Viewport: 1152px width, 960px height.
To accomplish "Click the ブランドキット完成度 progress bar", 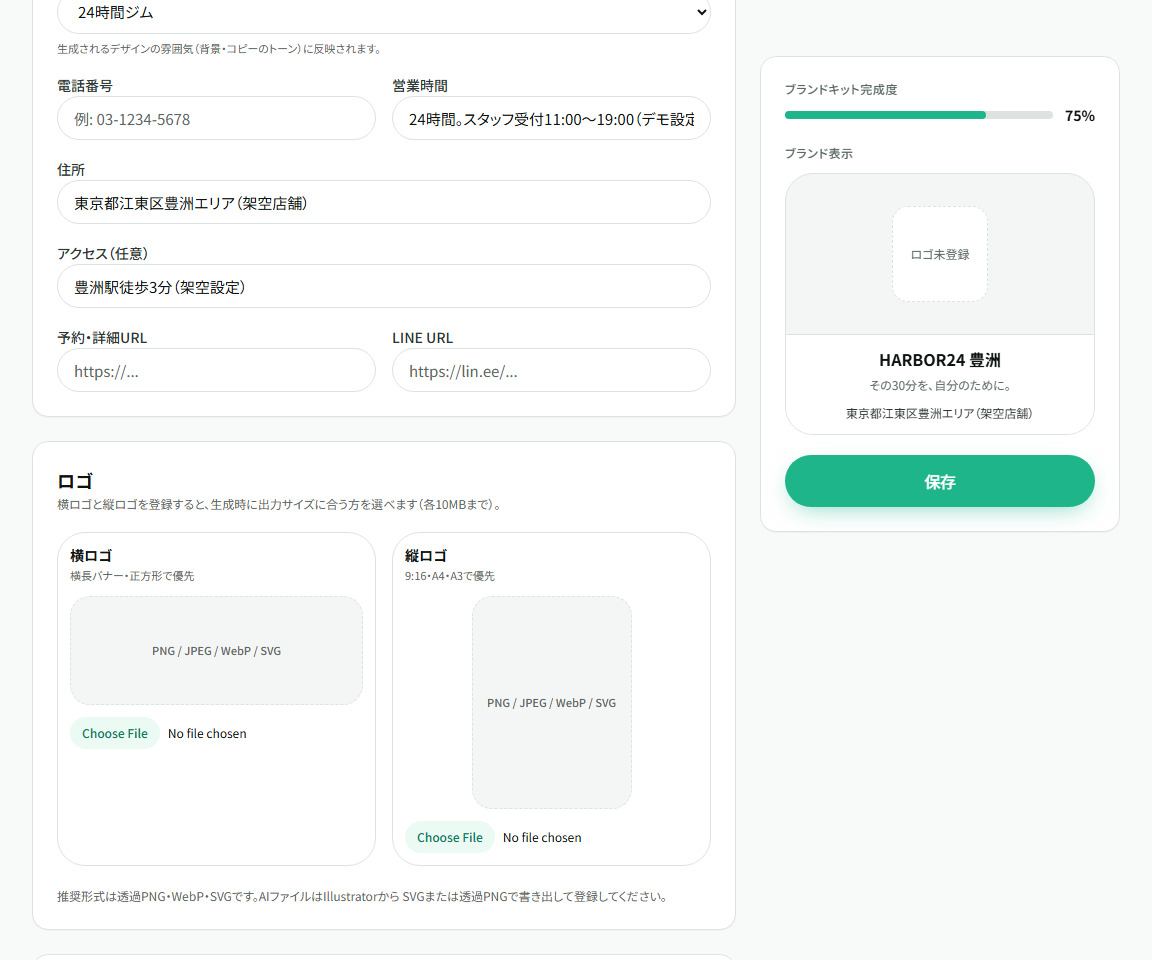I will click(918, 115).
